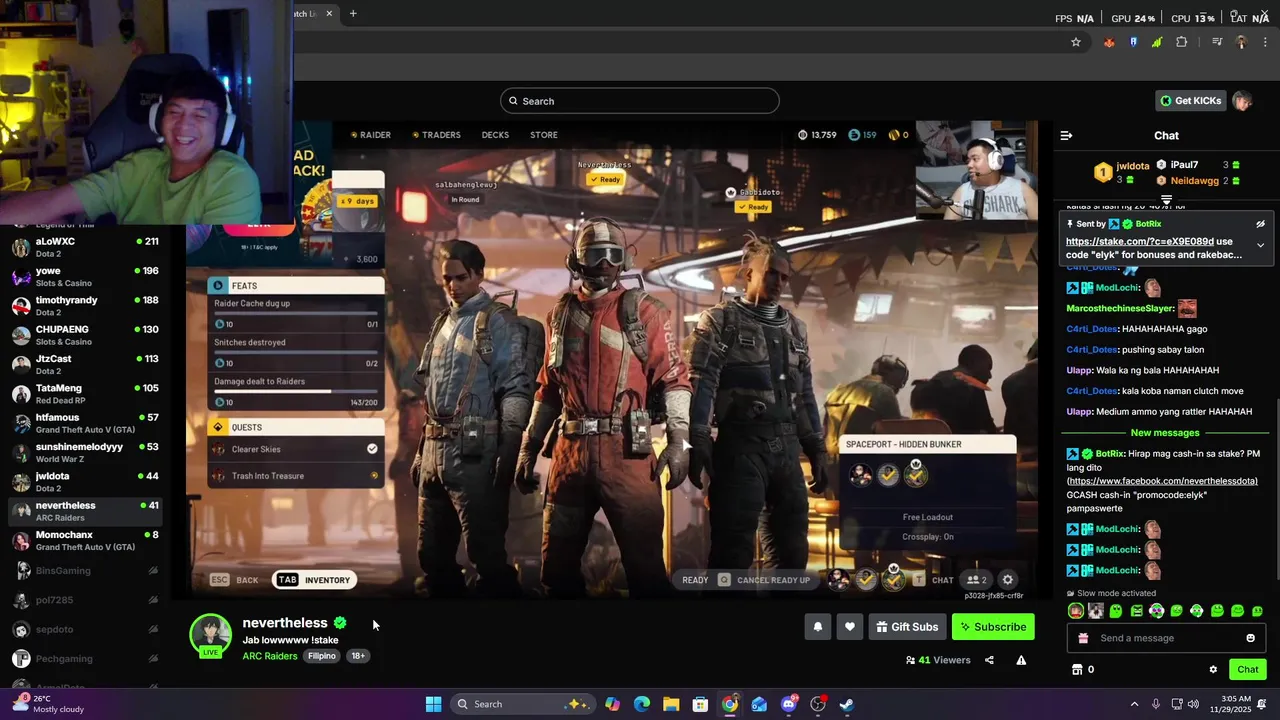Click the Kick search field
The height and width of the screenshot is (720, 1280).
pos(640,101)
